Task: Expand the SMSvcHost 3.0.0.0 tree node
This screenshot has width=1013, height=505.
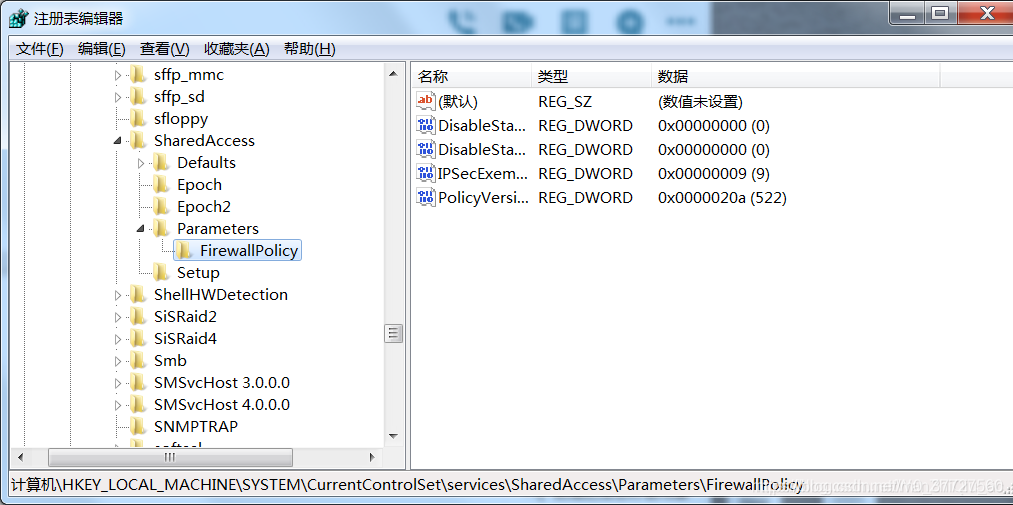Action: 118,383
